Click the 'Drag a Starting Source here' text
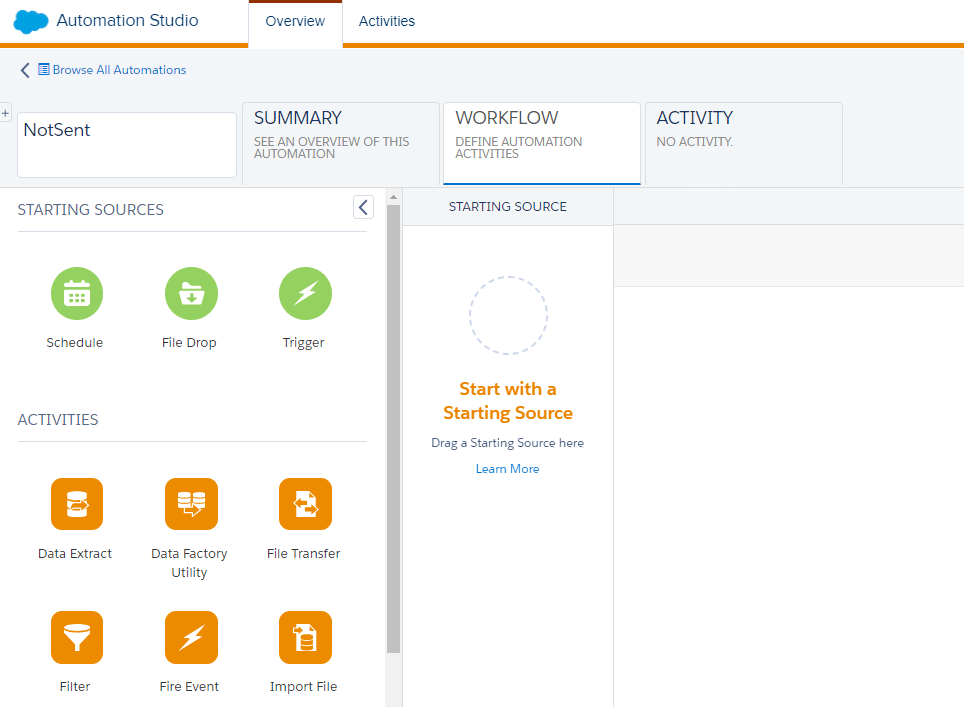964x707 pixels. click(508, 443)
